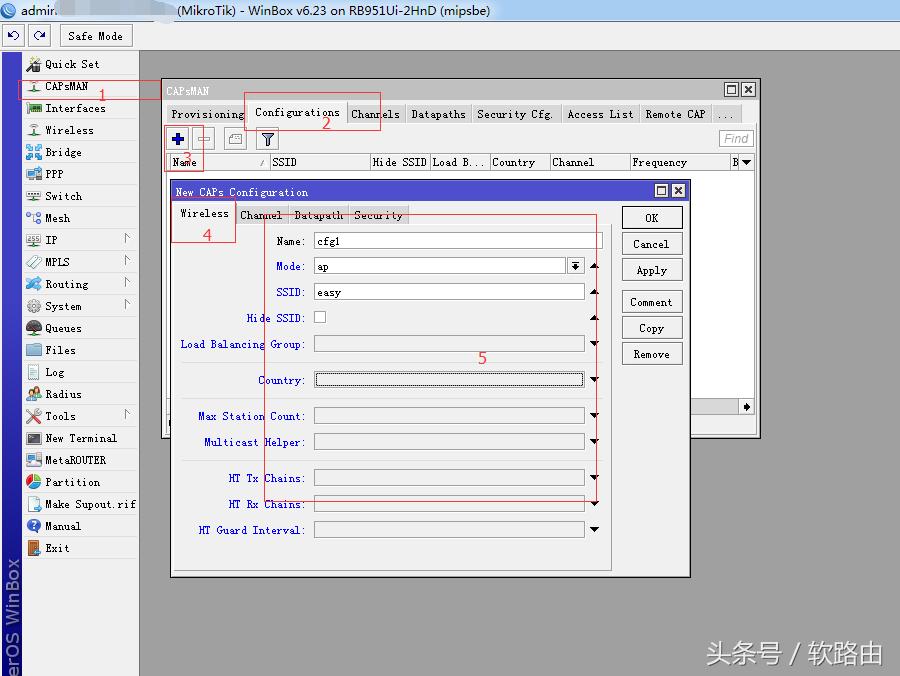The width and height of the screenshot is (900, 676).
Task: Open Channel tab in configuration dialog
Action: click(x=261, y=215)
